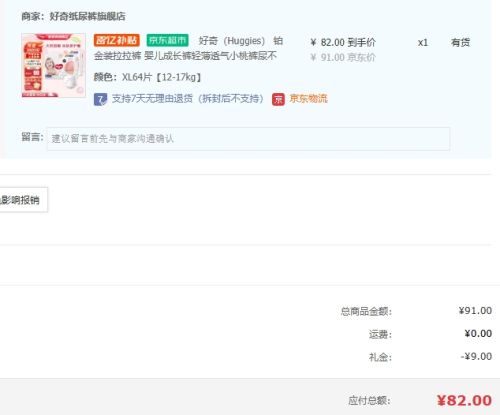The image size is (500, 415).
Task: Click the 有货 stock status
Action: click(460, 42)
